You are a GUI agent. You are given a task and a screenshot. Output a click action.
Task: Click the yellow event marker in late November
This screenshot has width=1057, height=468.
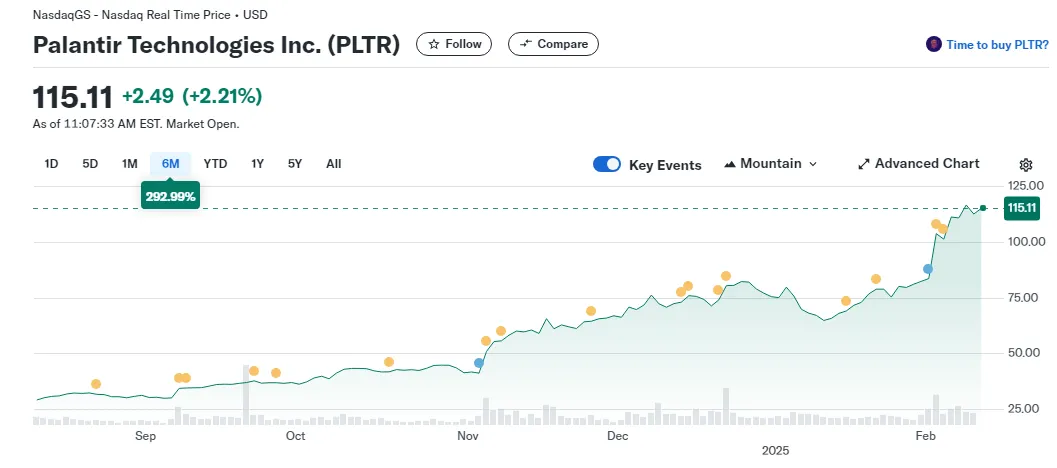click(x=591, y=311)
